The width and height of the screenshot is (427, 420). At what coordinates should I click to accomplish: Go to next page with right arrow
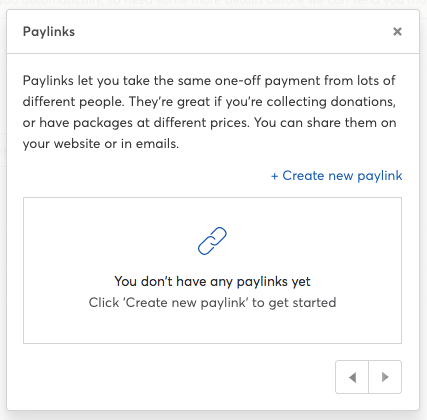click(x=385, y=377)
